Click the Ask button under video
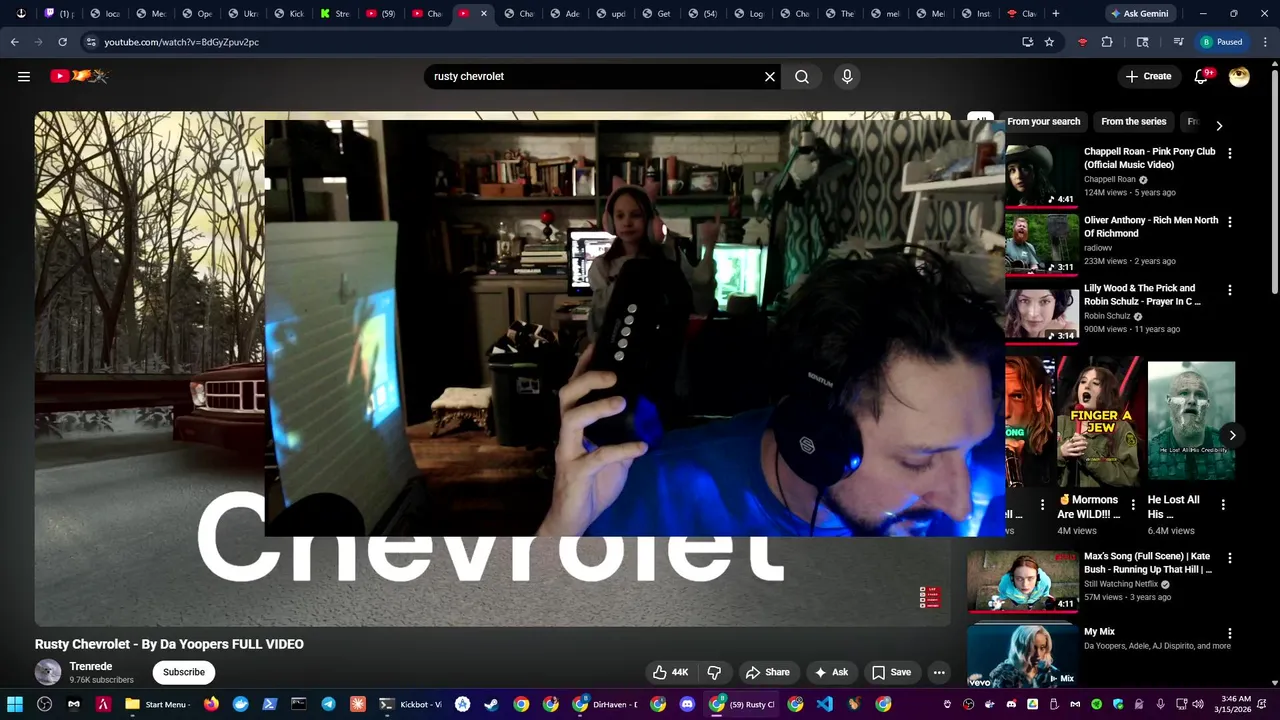 tap(831, 672)
